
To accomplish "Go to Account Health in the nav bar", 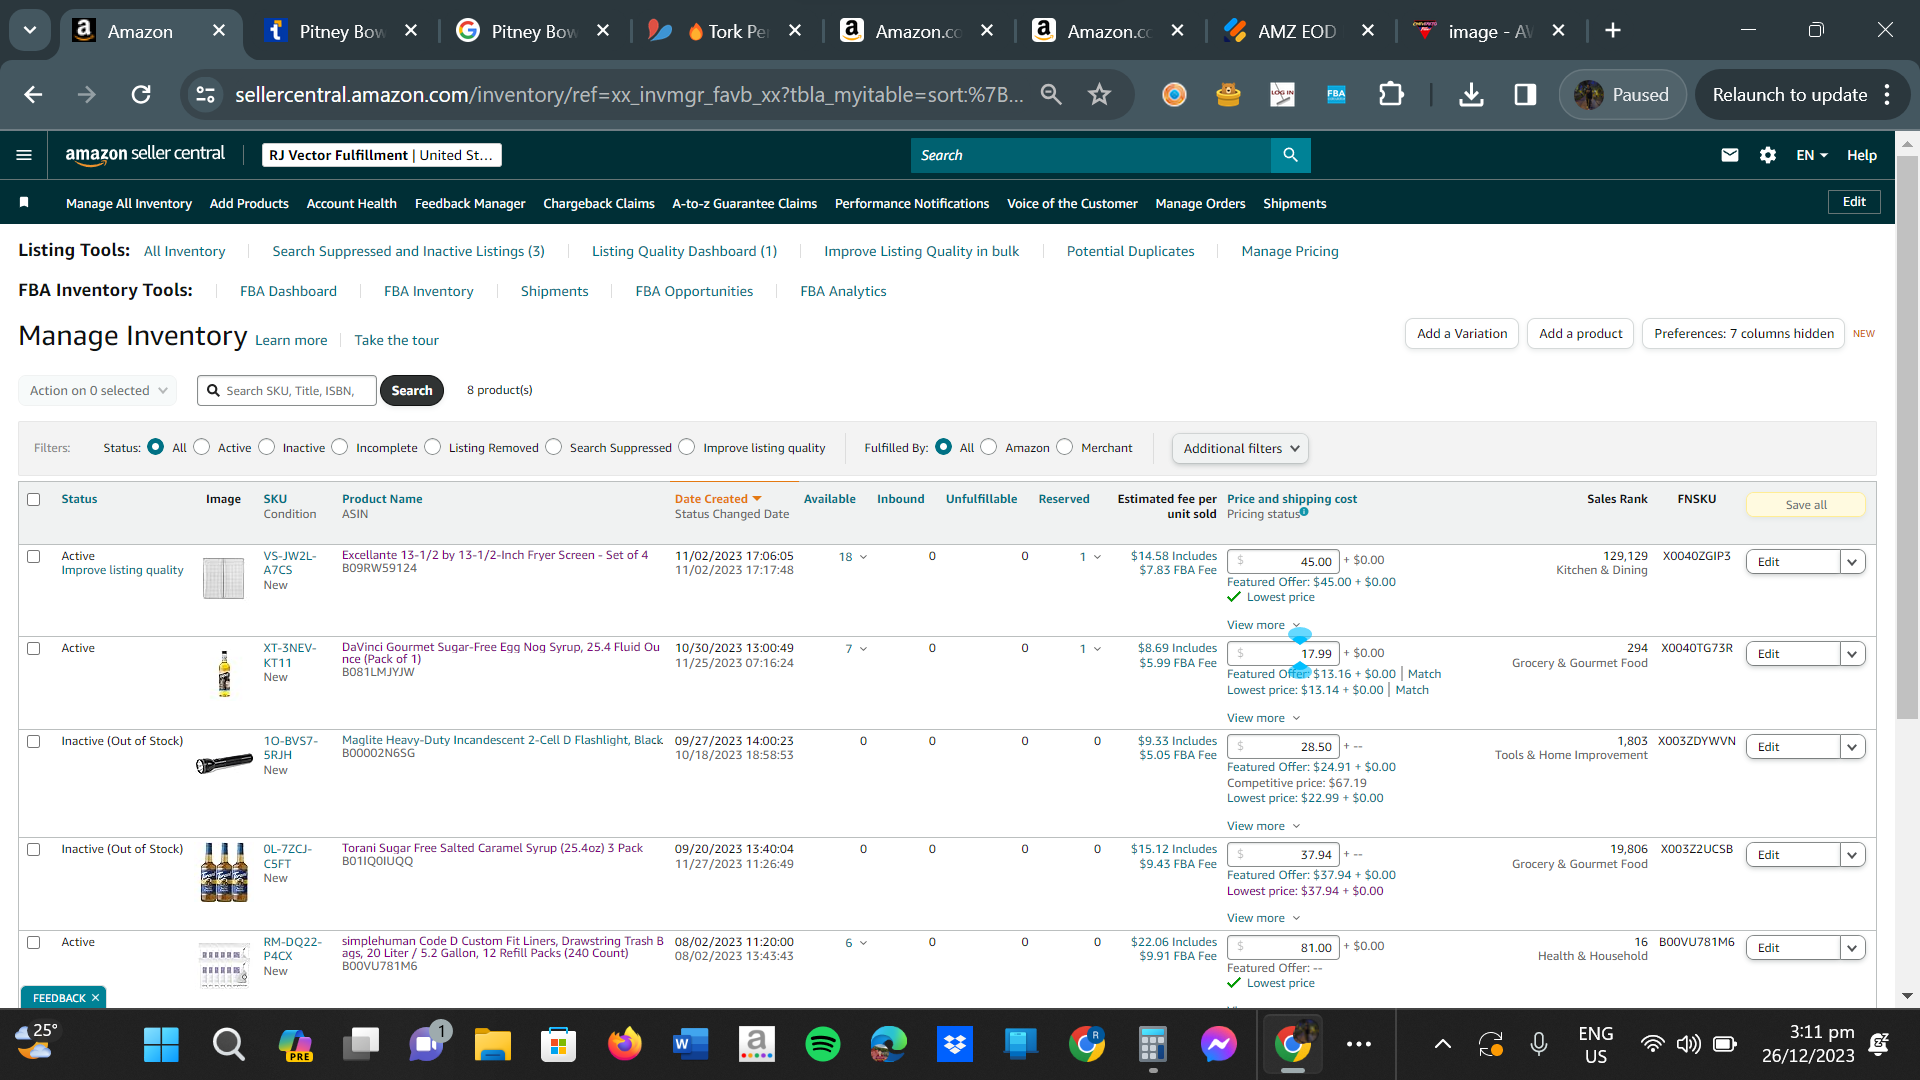I will pos(352,203).
